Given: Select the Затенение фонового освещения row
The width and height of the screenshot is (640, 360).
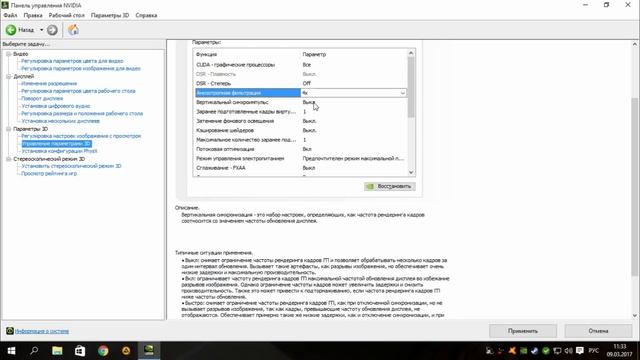Looking at the screenshot, I should click(x=301, y=121).
